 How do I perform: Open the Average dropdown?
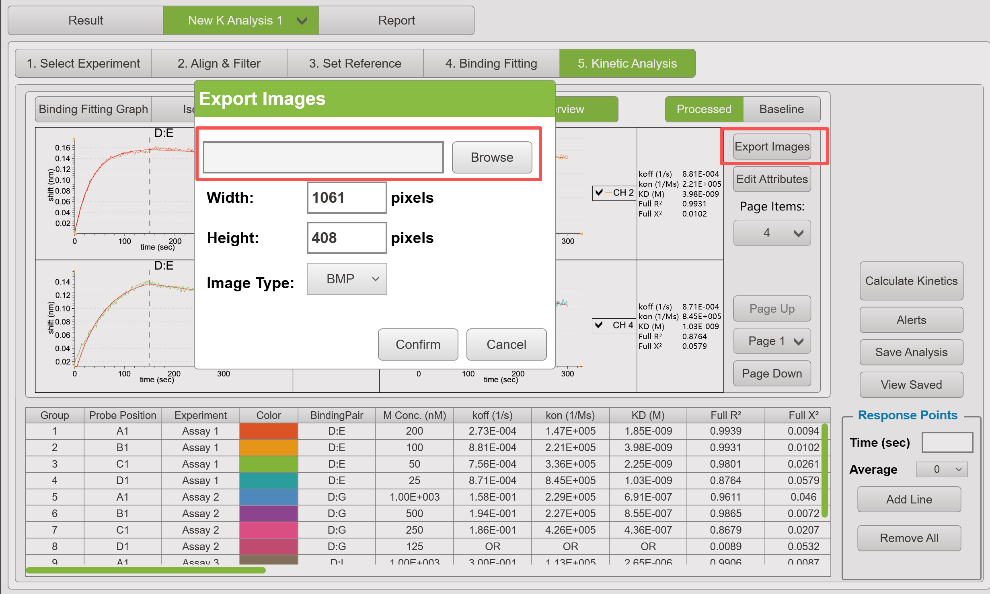tap(941, 469)
